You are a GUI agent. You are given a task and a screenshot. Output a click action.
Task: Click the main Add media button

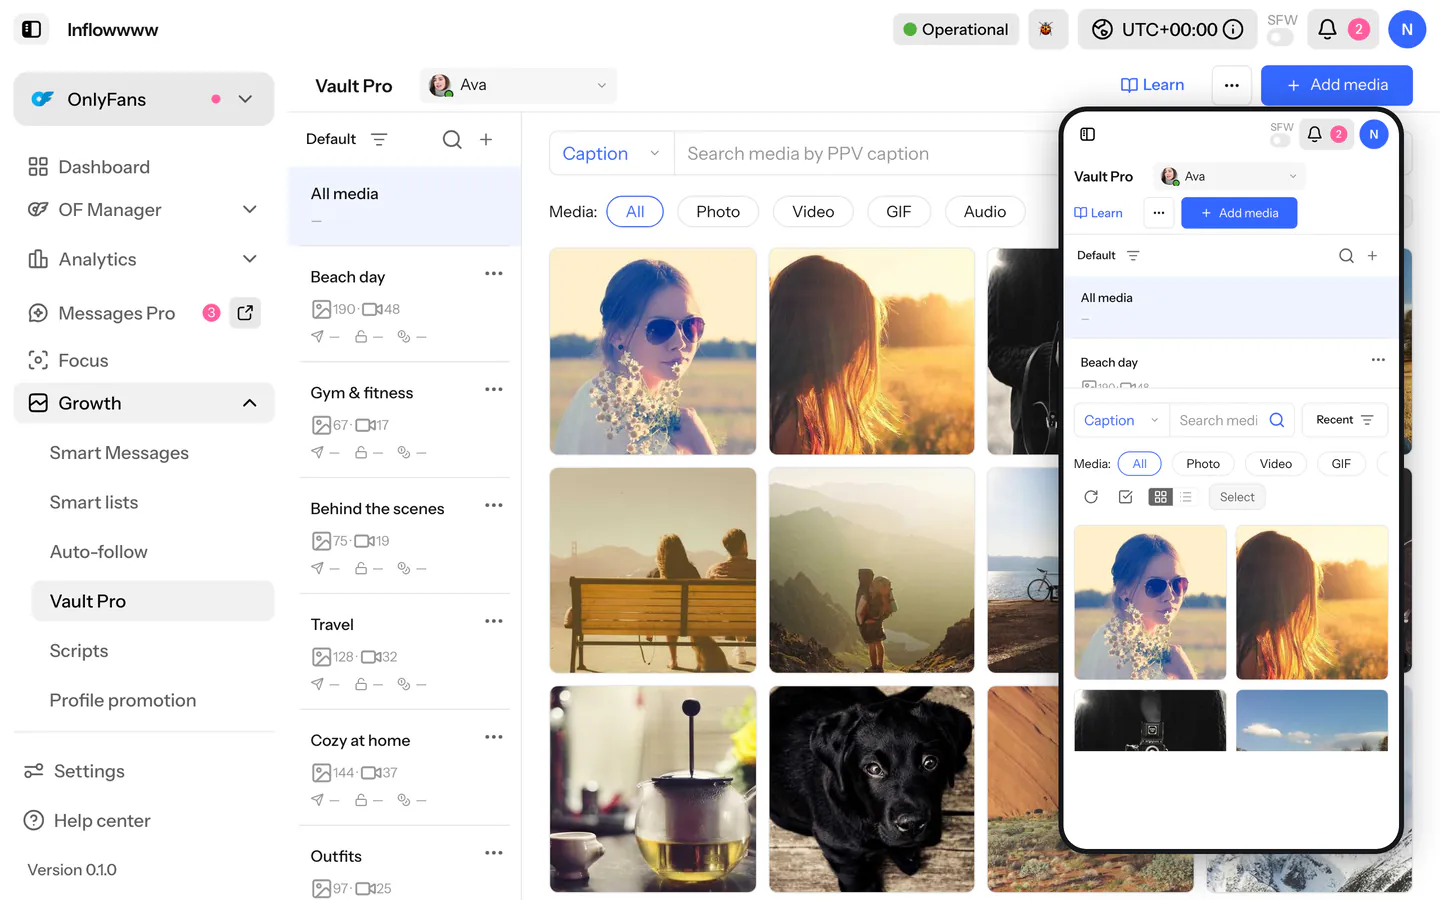pos(1337,85)
